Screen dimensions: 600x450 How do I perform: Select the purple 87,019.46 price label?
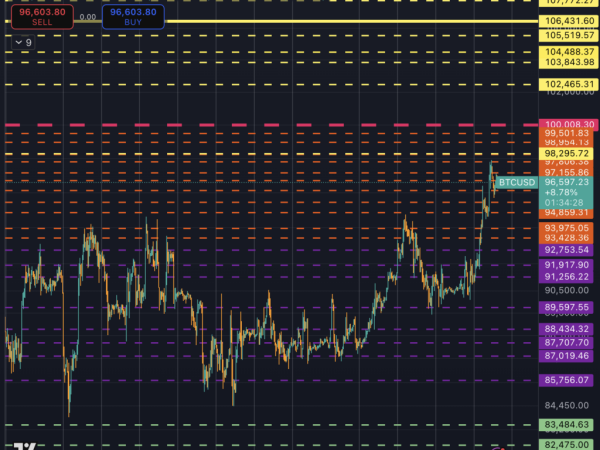pyautogui.click(x=566, y=356)
